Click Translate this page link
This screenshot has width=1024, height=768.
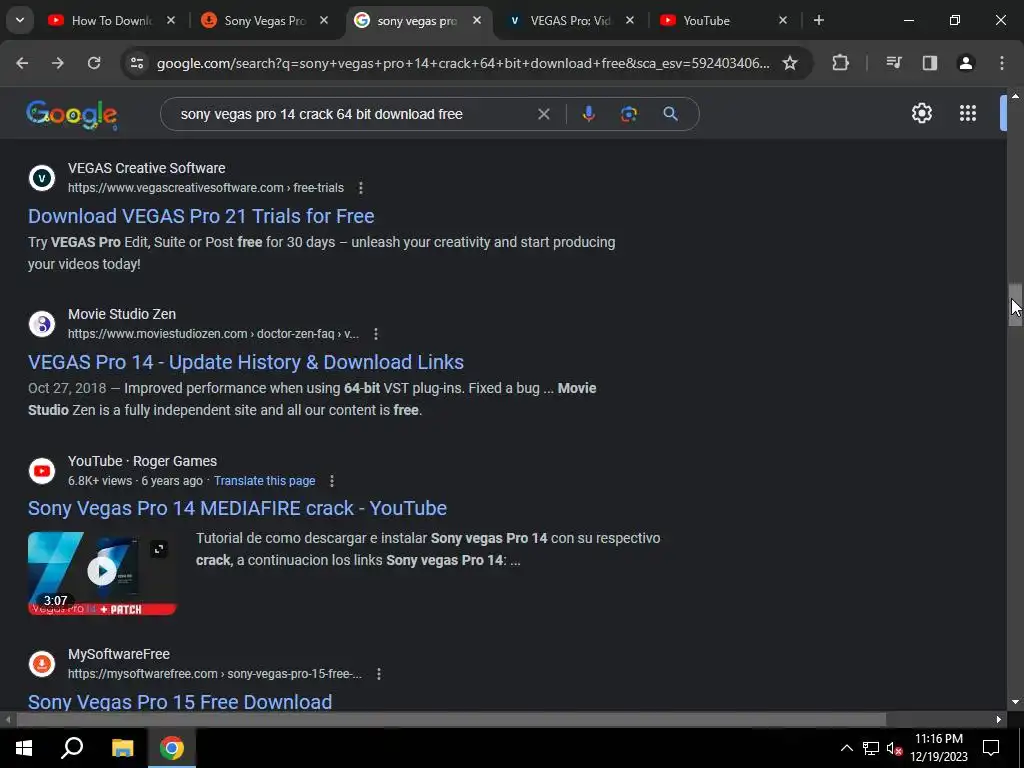(x=264, y=481)
